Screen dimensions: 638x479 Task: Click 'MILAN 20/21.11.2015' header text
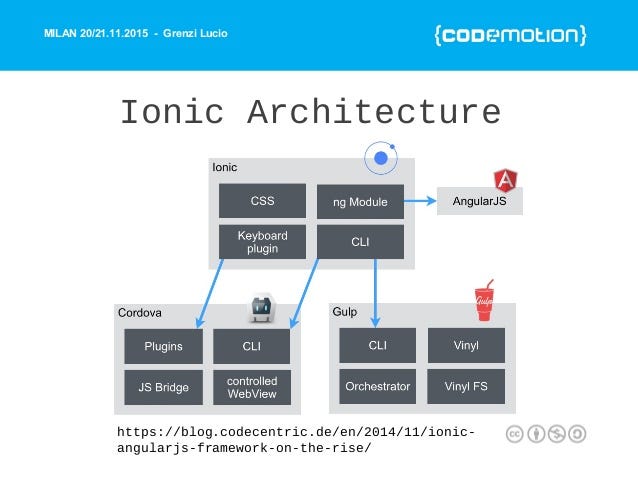[x=96, y=33]
